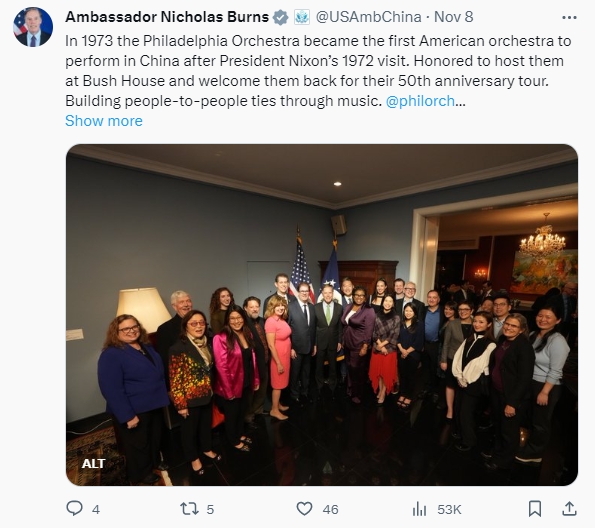Share the tweet via the upload arrow icon
This screenshot has width=595, height=528.
[569, 509]
